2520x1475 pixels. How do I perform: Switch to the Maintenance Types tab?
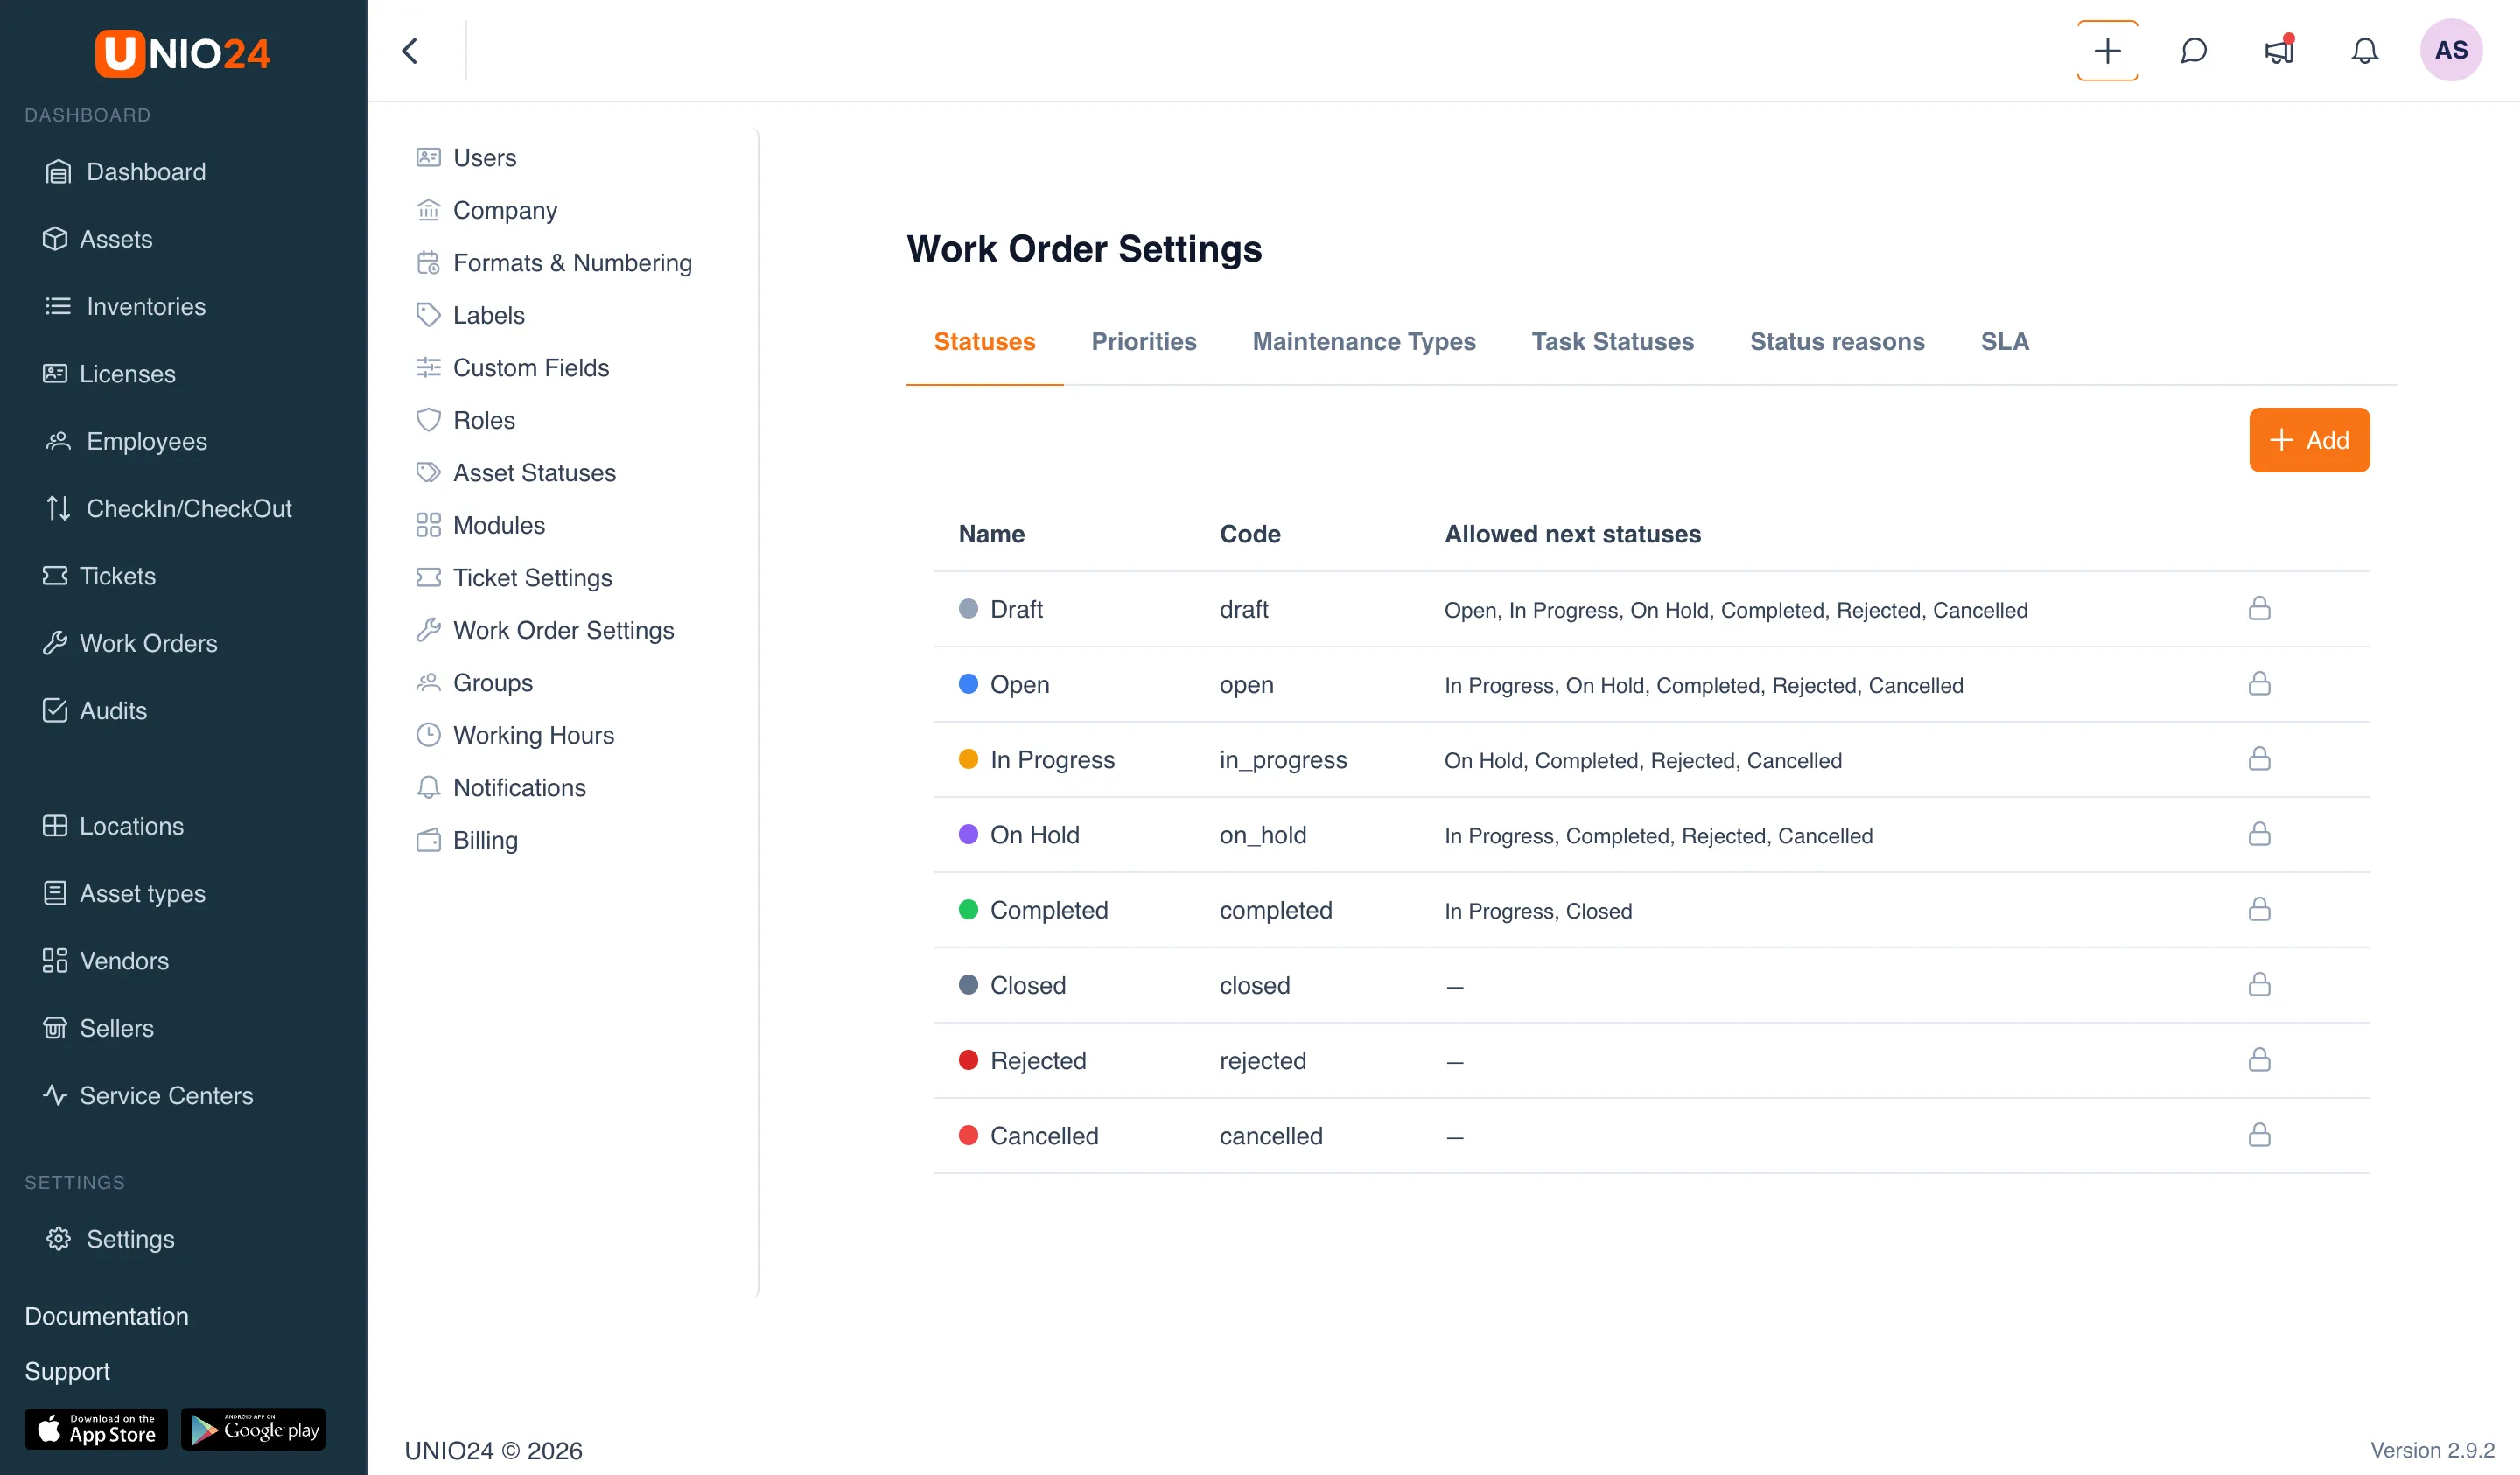coord(1364,342)
